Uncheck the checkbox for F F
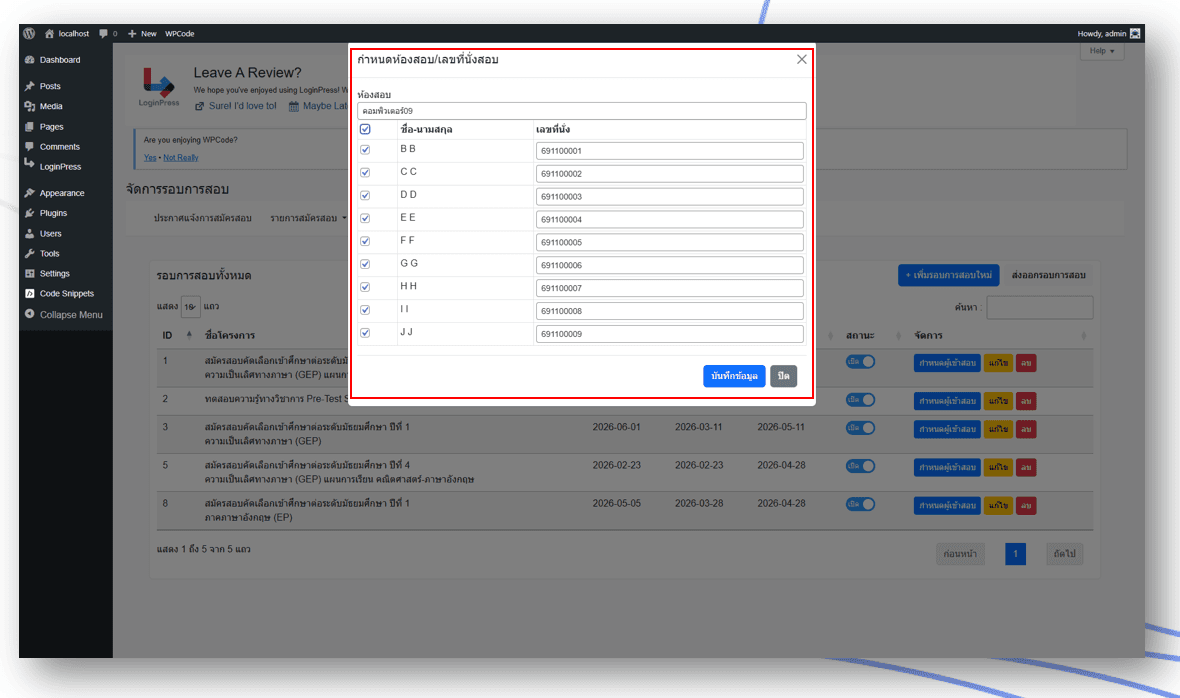Screen dimensions: 1180x698 click(x=365, y=241)
